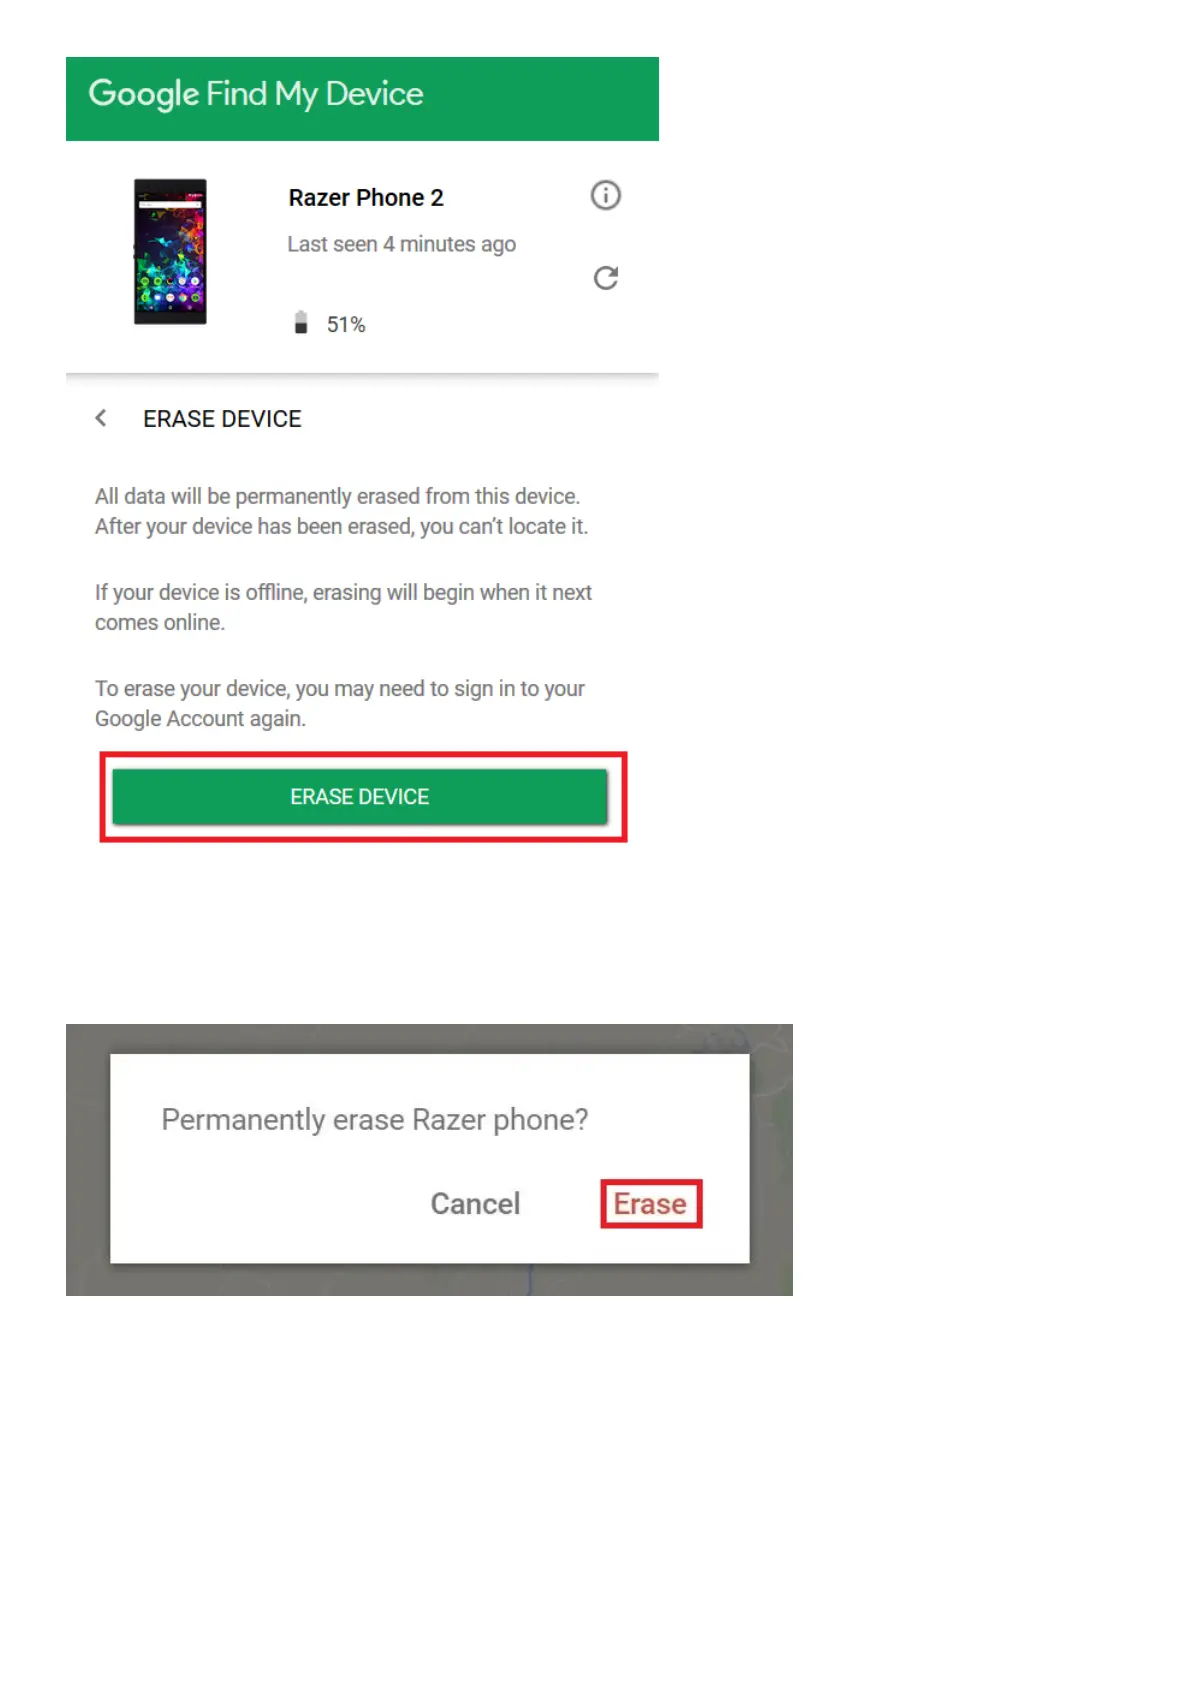The height and width of the screenshot is (1684, 1190).
Task: Click the Last seen 4 minutes ago text
Action: tap(401, 244)
